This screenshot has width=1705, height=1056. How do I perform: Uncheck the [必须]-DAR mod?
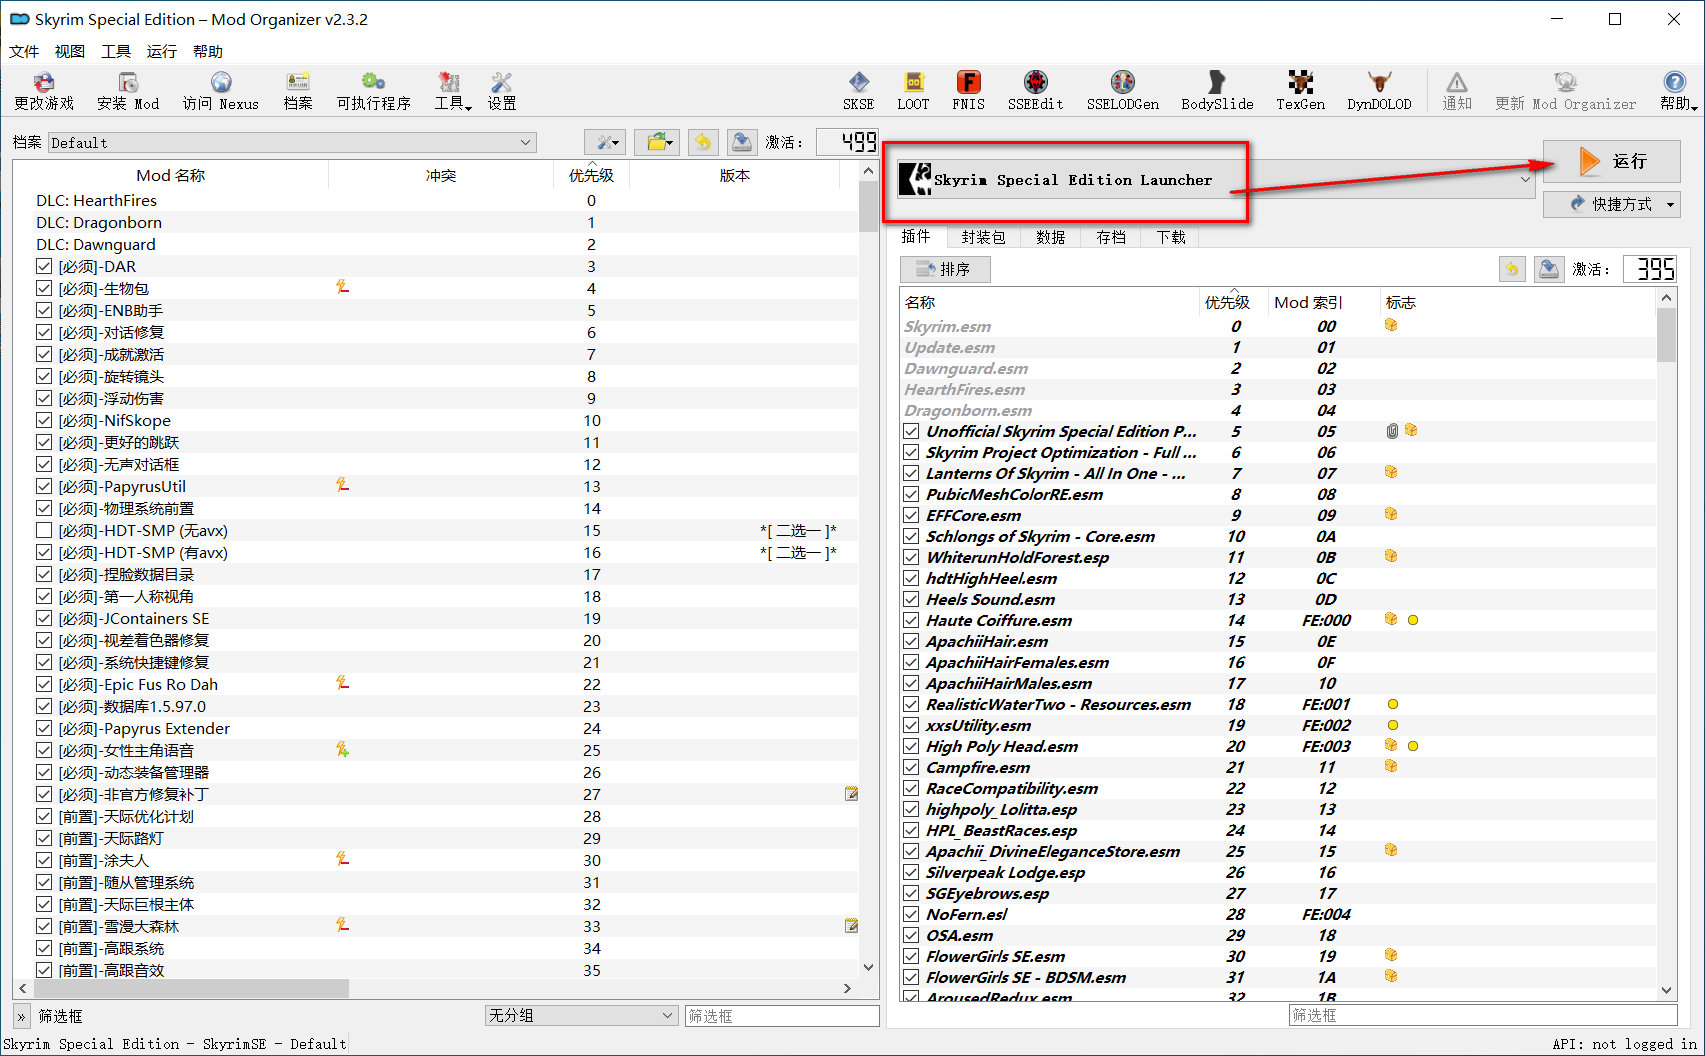44,266
